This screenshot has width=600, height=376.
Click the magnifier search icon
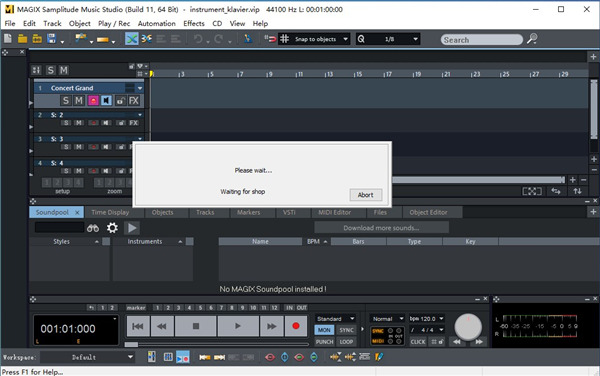532,39
